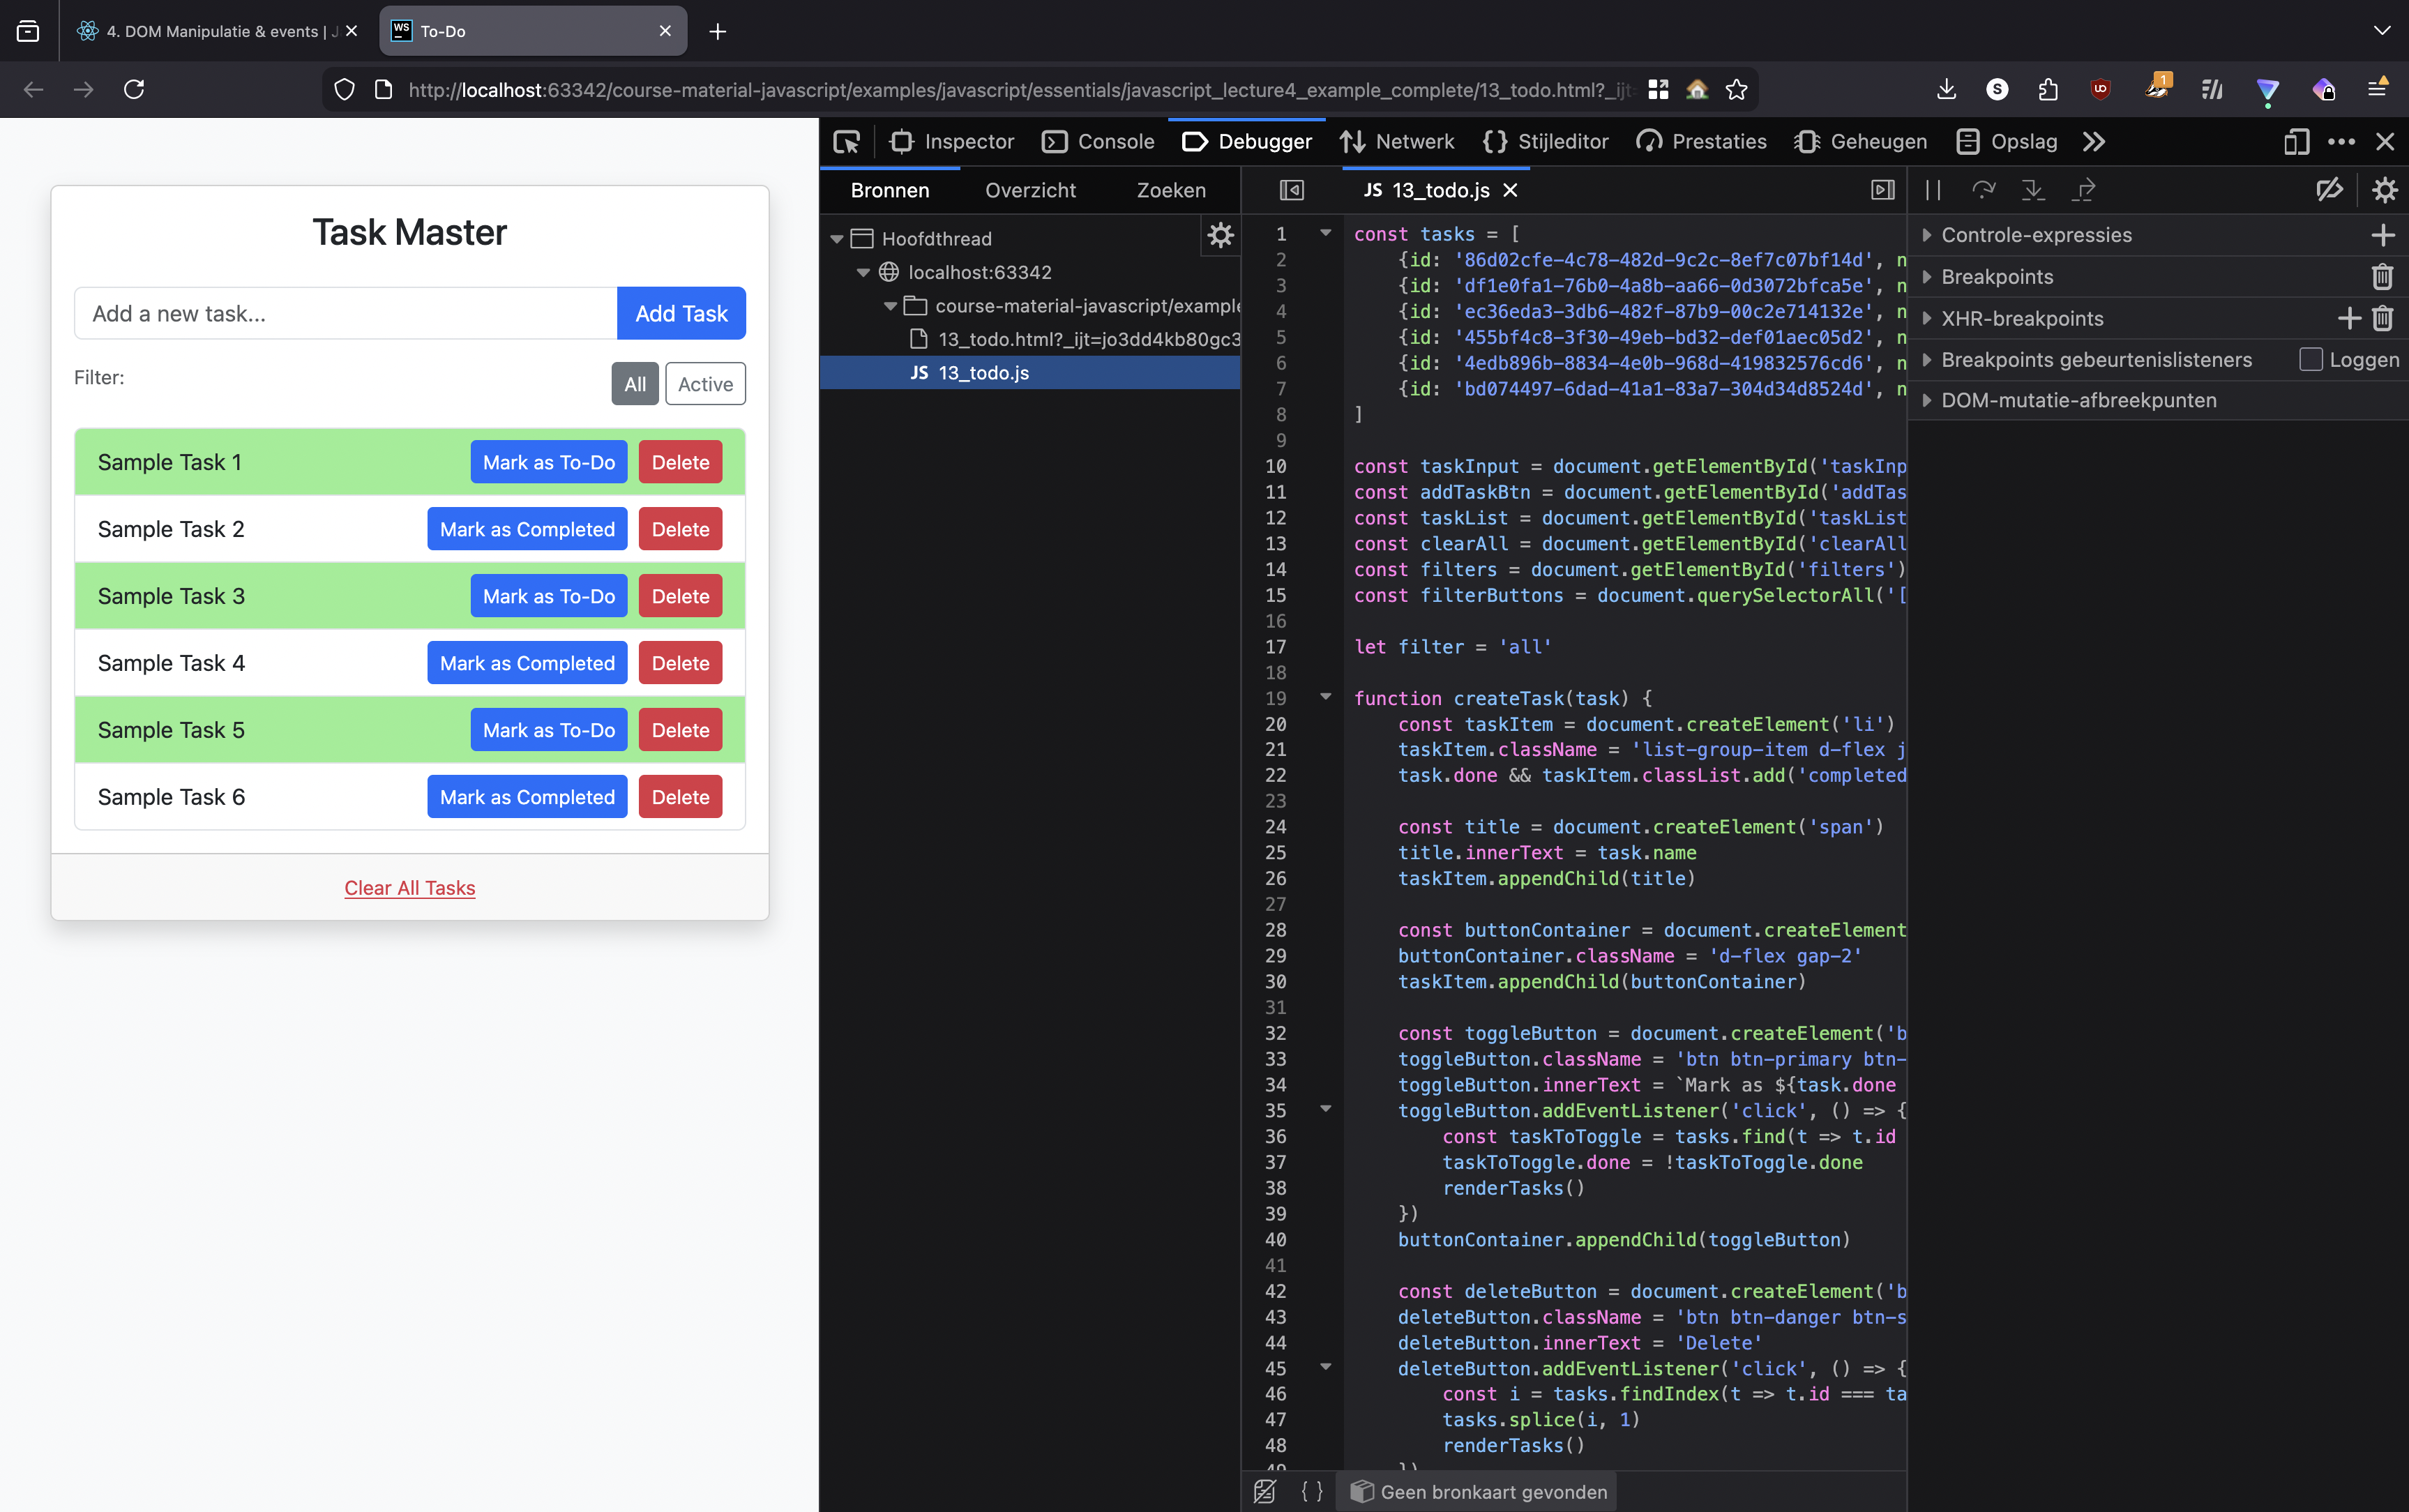Open the debugger settings gear

point(2385,190)
